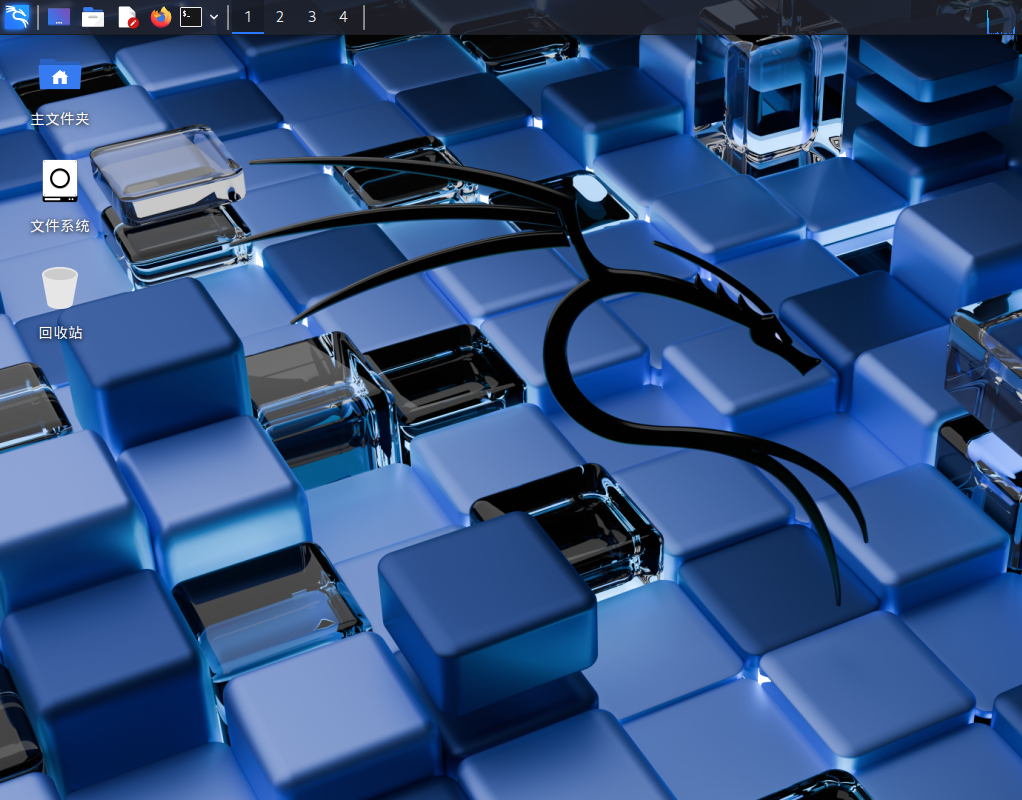
Task: Select the home folder desktop icon
Action: click(x=60, y=76)
